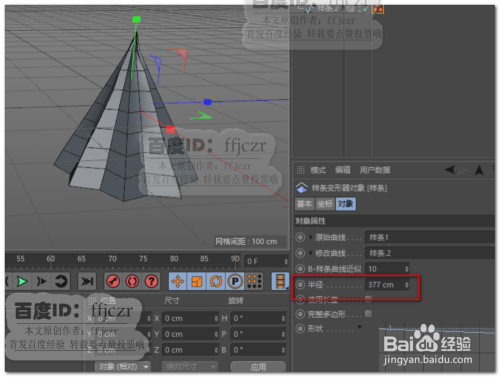500x377 pixels.
Task: Click the coordinate manager grip dots icon
Action: (92, 301)
